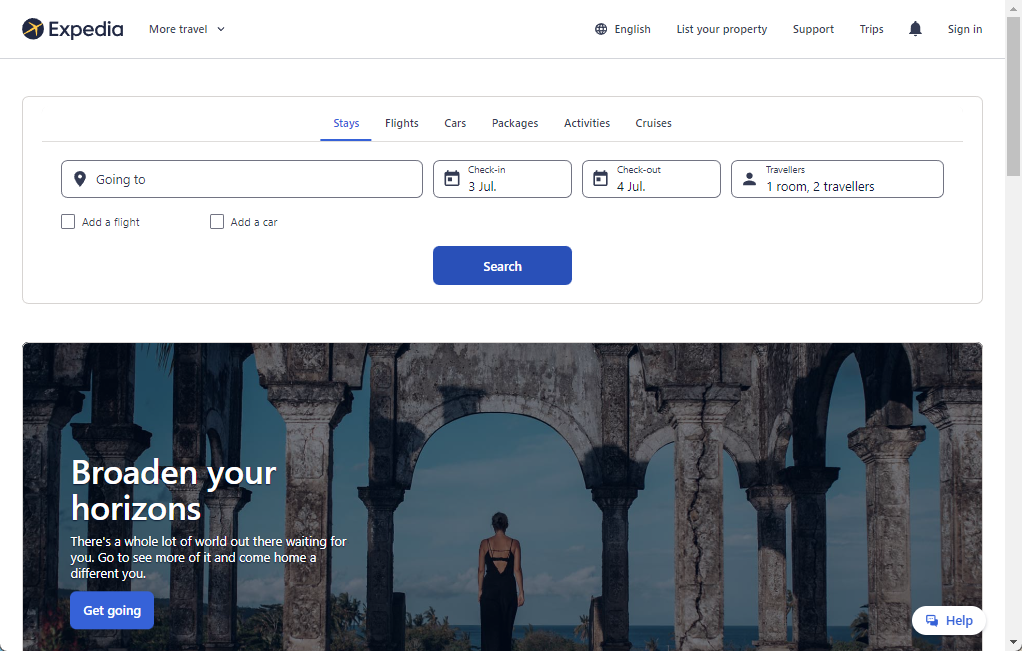Open the Sign in link

click(x=965, y=29)
